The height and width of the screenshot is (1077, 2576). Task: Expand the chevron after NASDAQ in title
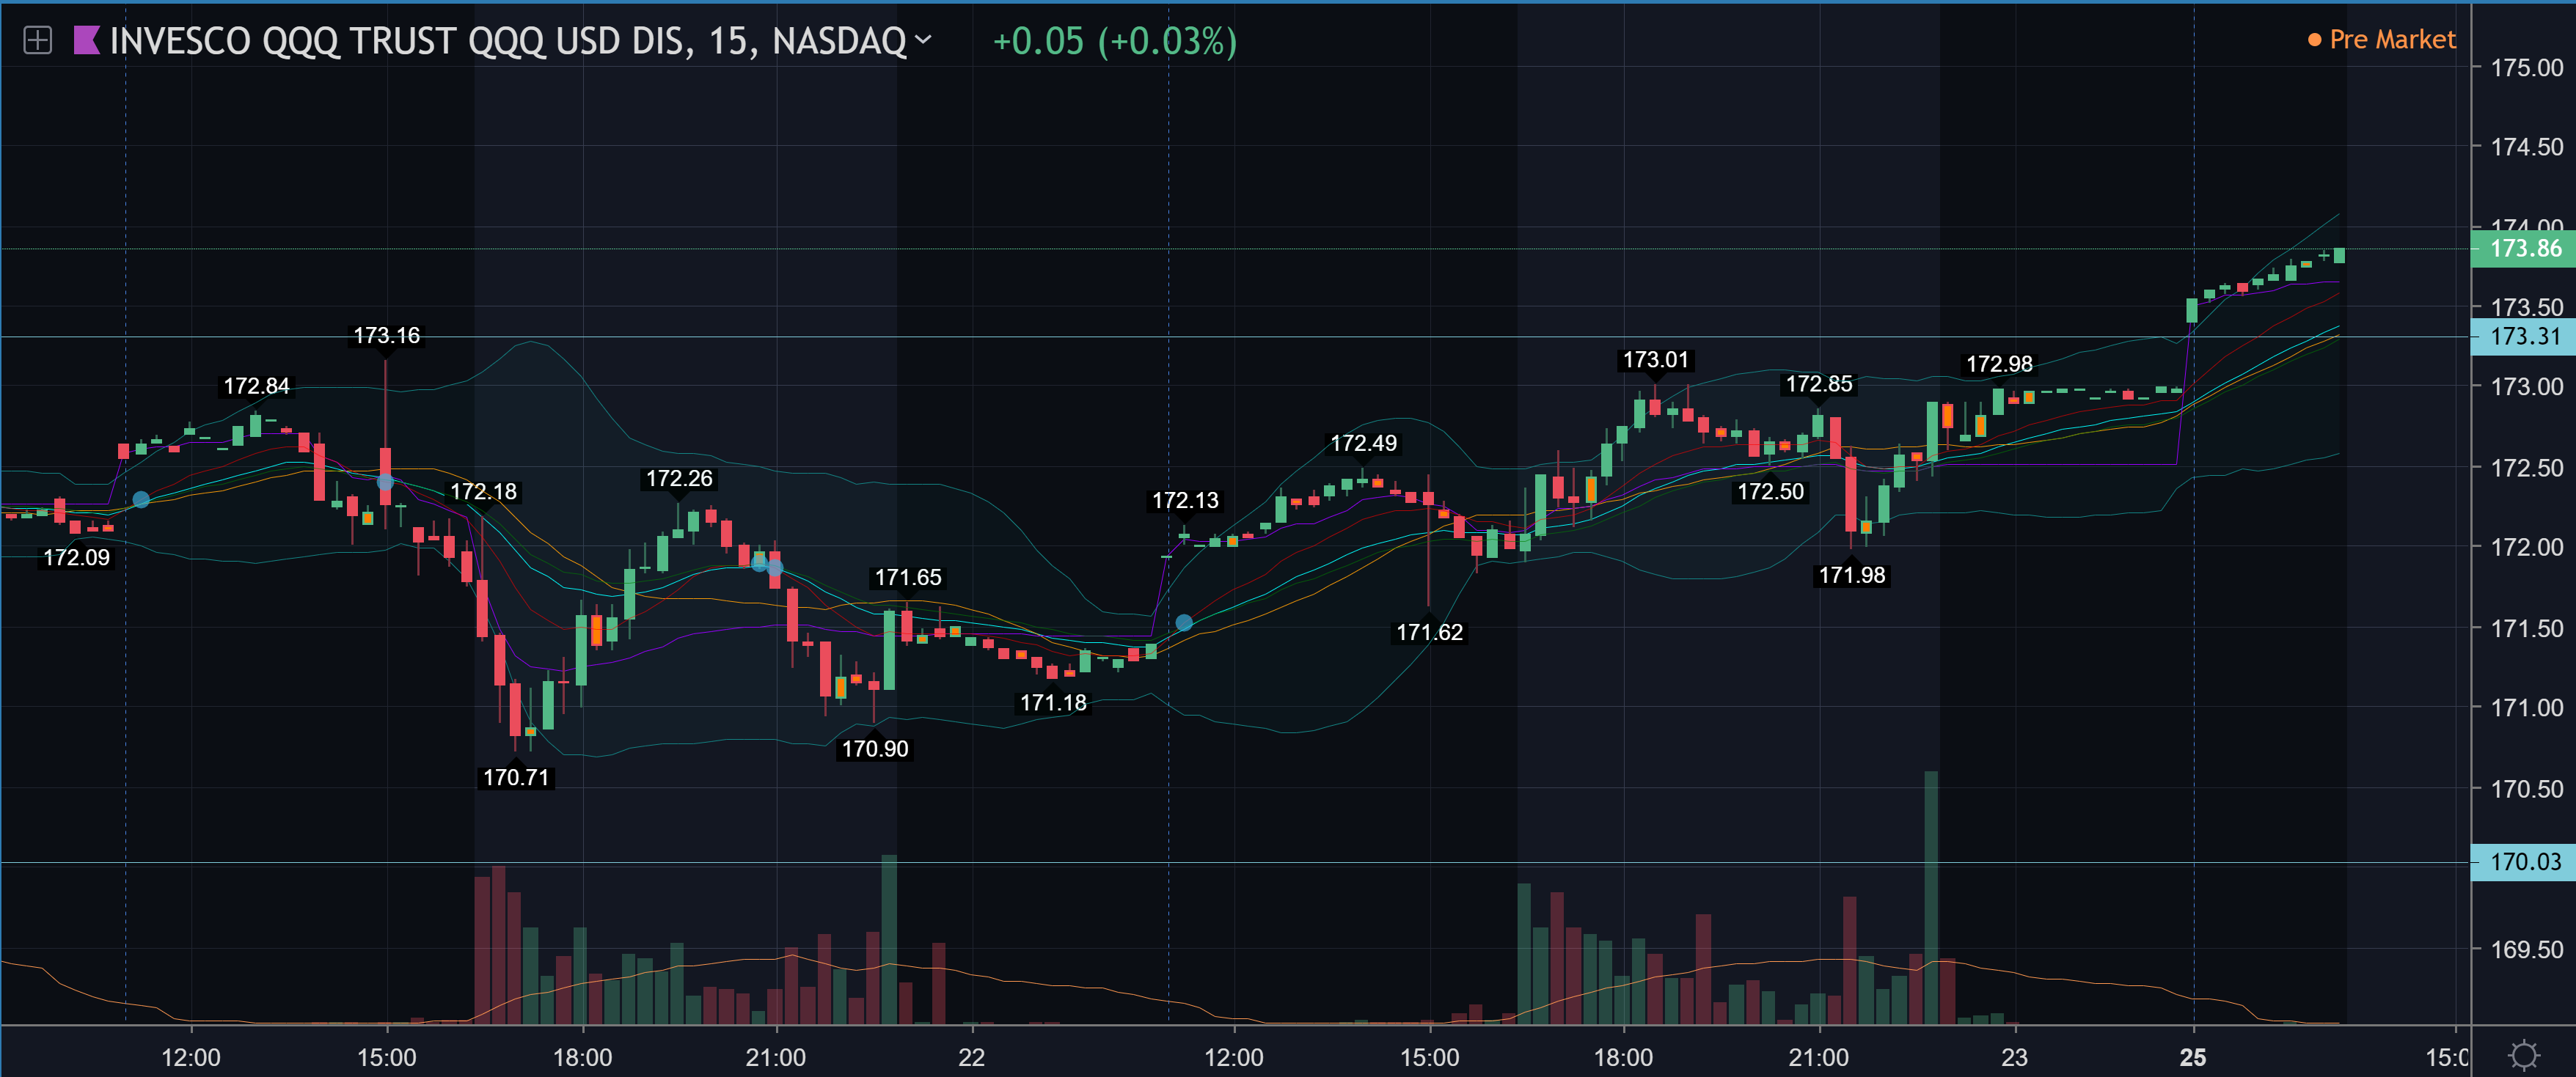(923, 40)
